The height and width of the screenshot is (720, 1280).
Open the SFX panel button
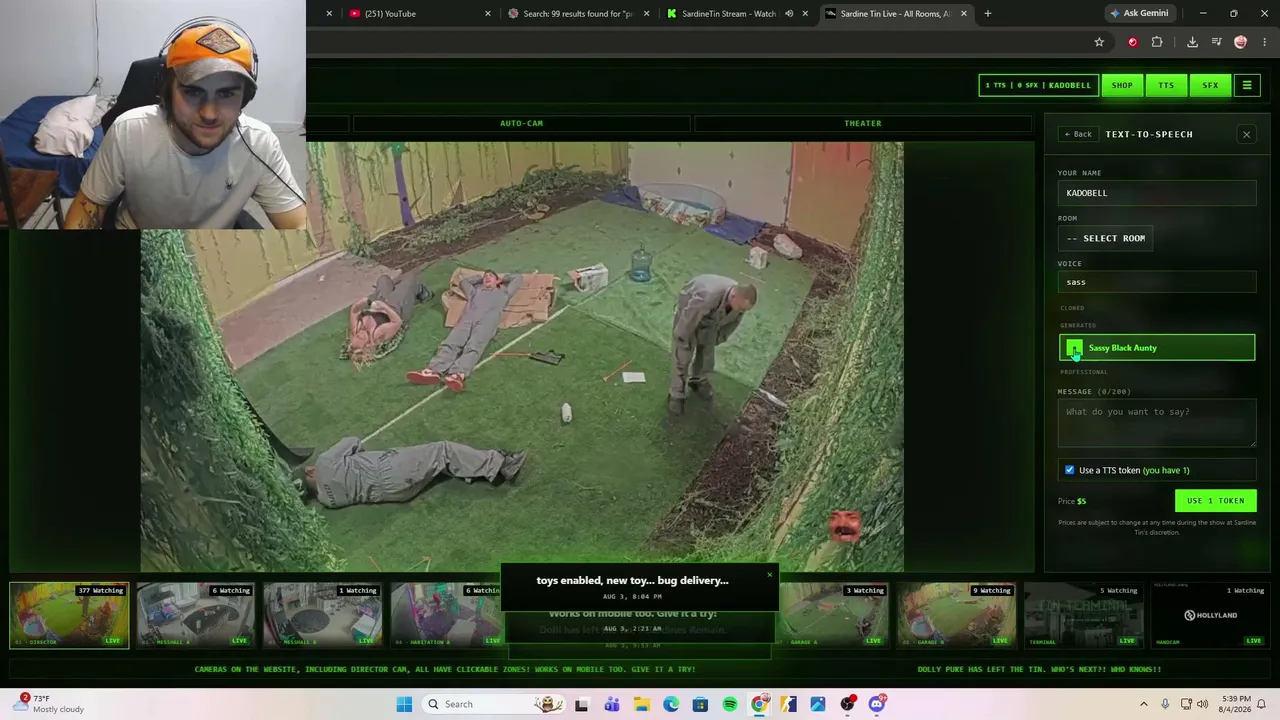coord(1210,85)
